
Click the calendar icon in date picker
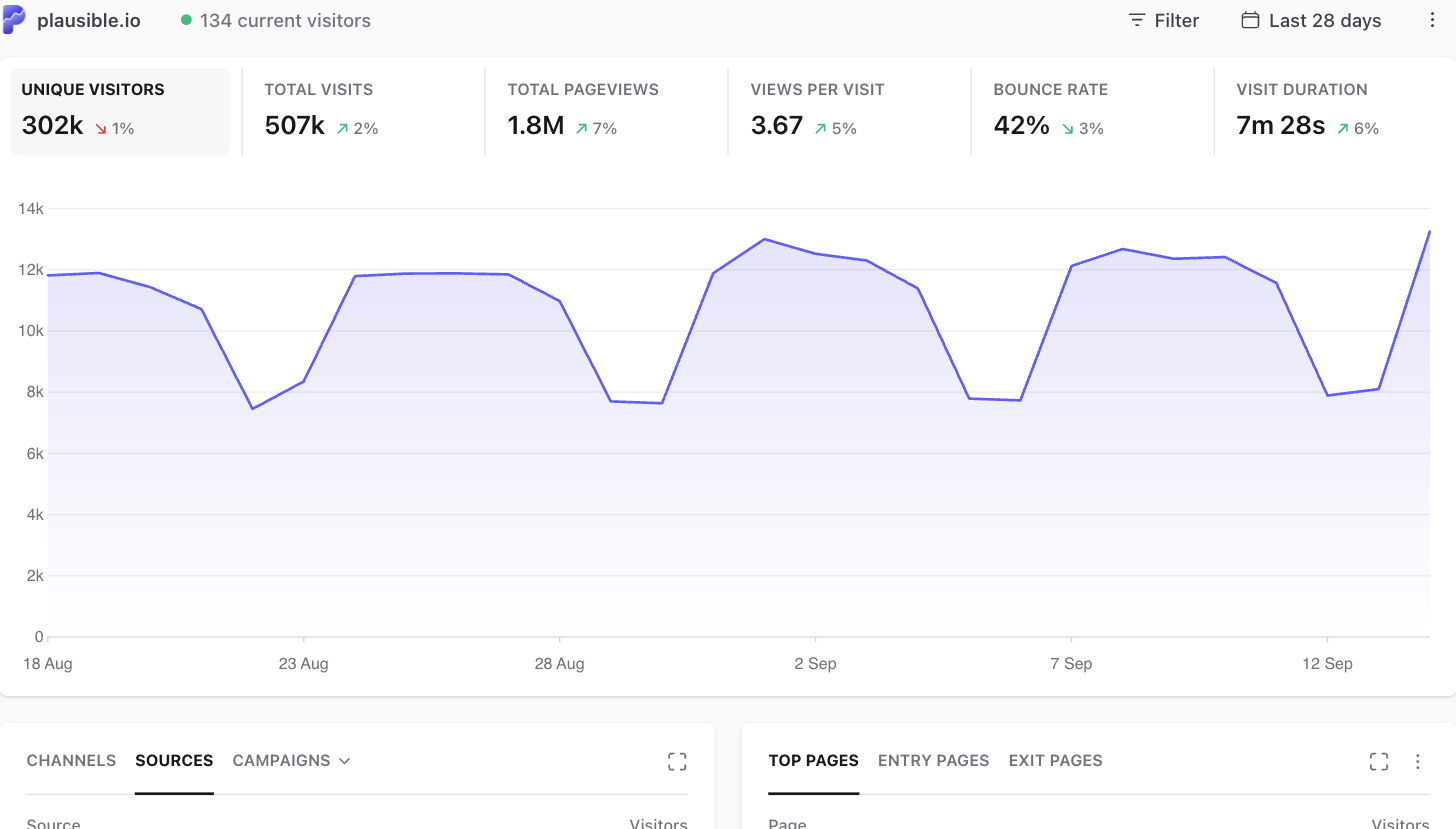coord(1250,20)
